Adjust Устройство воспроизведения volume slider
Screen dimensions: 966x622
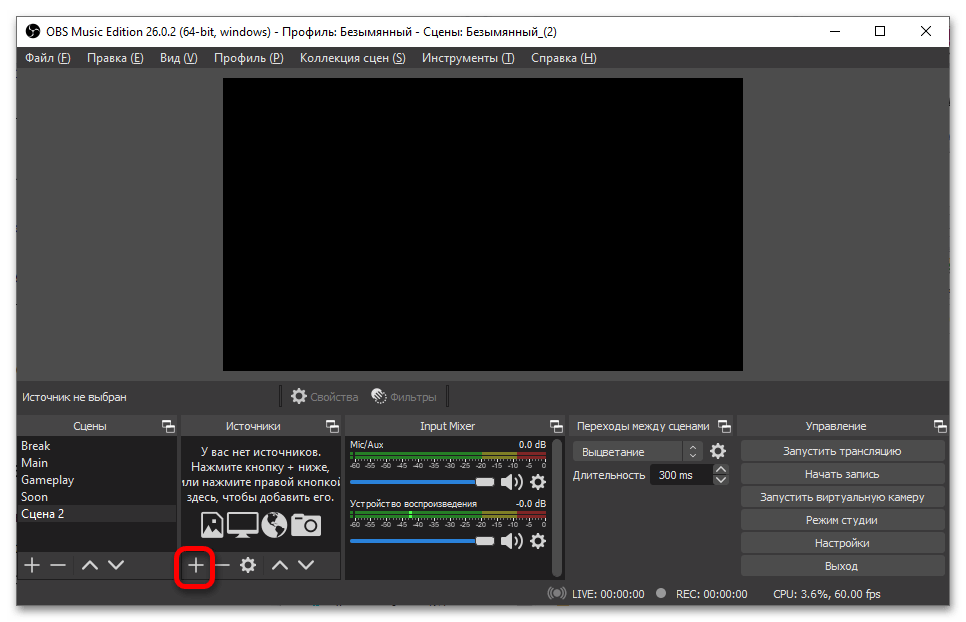(422, 541)
